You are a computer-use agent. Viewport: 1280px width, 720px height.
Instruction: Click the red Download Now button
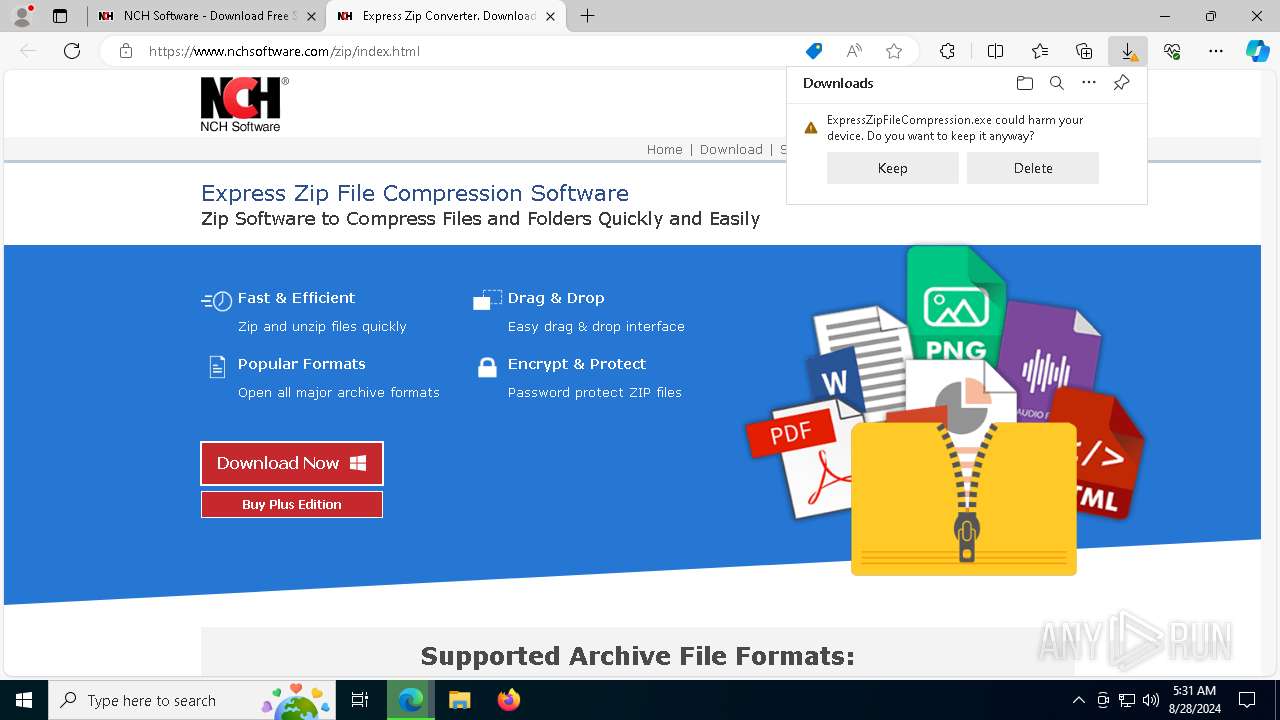point(292,463)
